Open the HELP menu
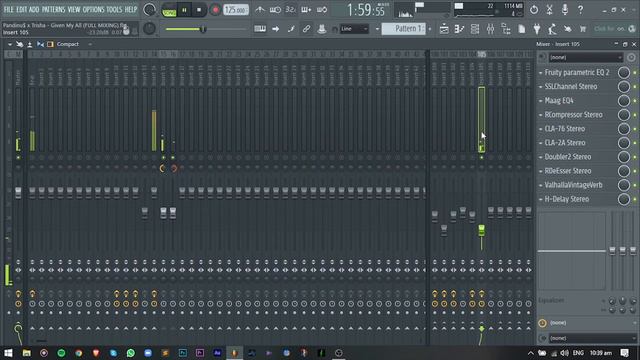The image size is (640, 360). coord(131,9)
